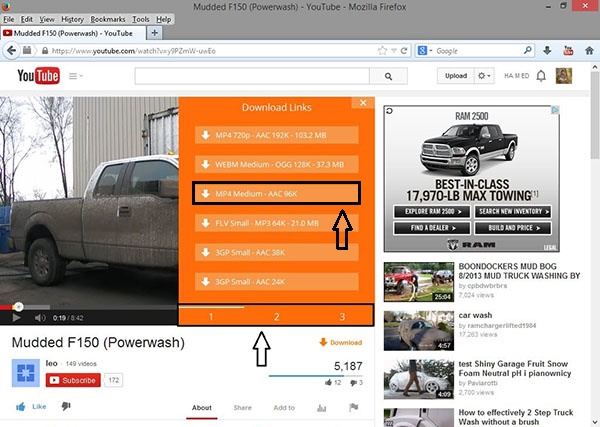The image size is (600, 427).
Task: Go to download links page 1
Action: click(211, 316)
